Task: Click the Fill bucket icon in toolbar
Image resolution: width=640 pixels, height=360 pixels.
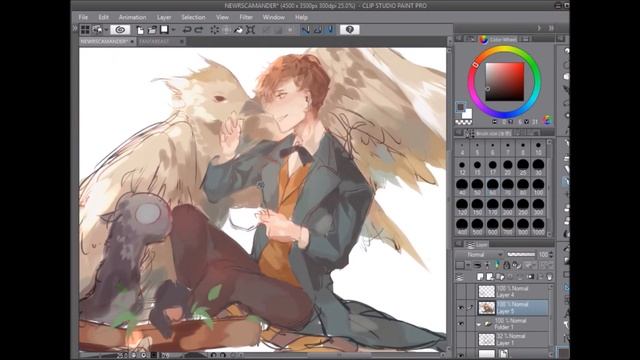Action: [x=238, y=30]
